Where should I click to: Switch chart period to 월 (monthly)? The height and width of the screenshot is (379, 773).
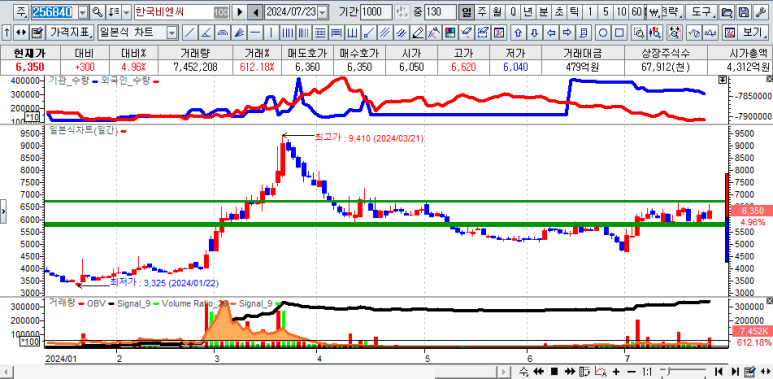coord(496,12)
